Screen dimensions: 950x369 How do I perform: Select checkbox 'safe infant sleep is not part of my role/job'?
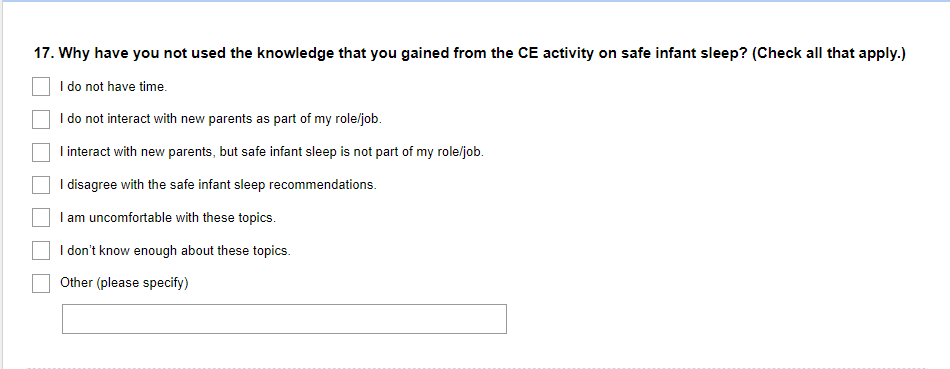tap(41, 152)
